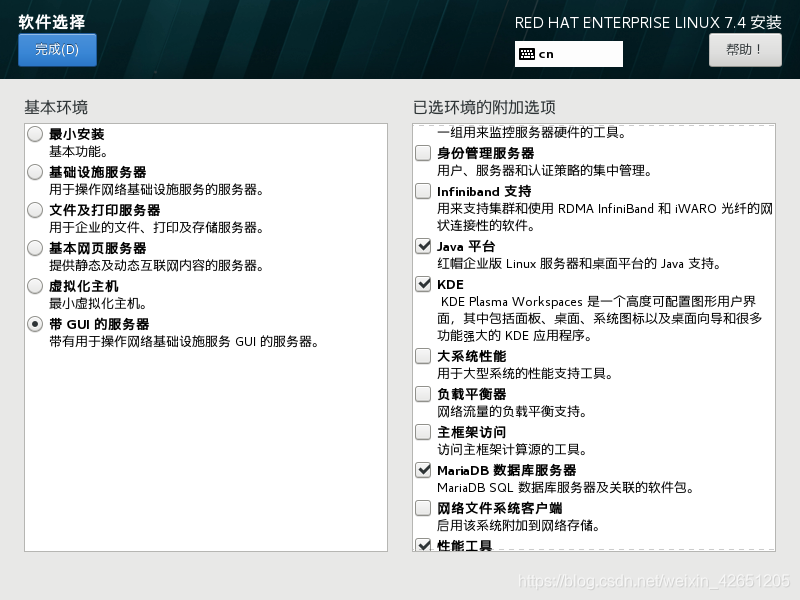Click text MariaDB SQL 数据库服务器及关联的软件包。
800x600 pixels.
coord(565,488)
